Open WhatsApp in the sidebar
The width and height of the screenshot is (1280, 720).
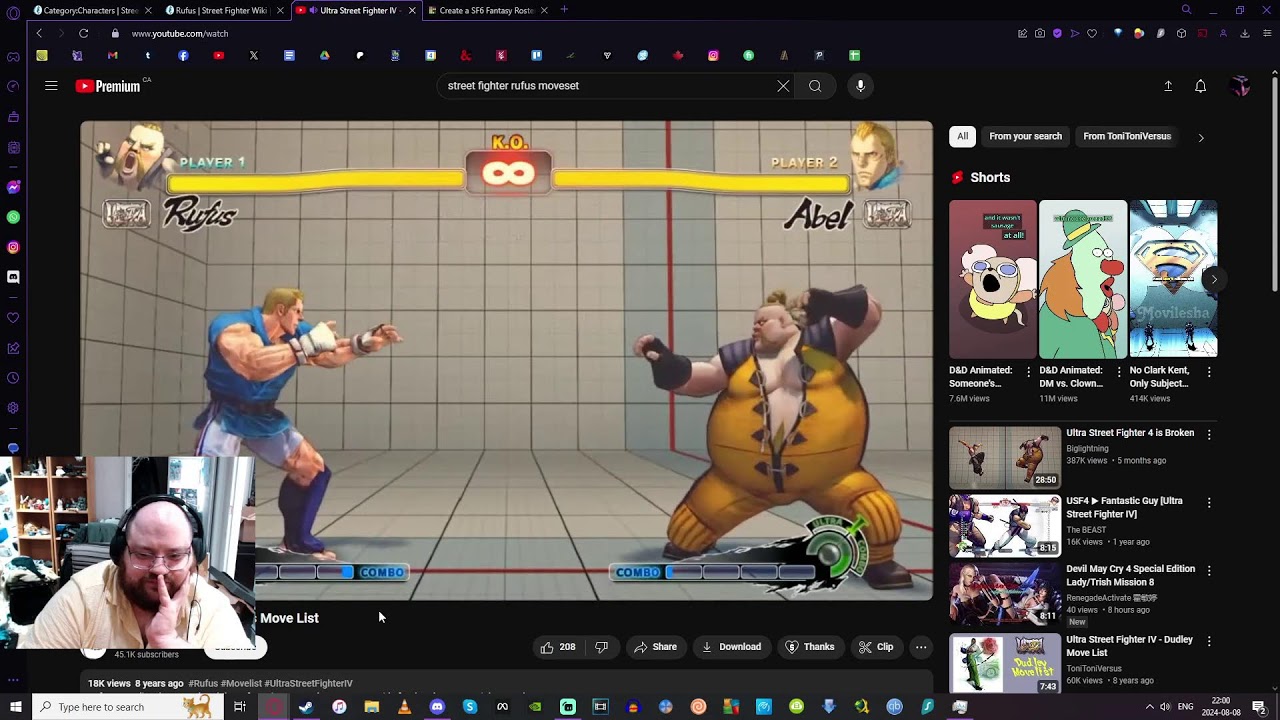(13, 217)
